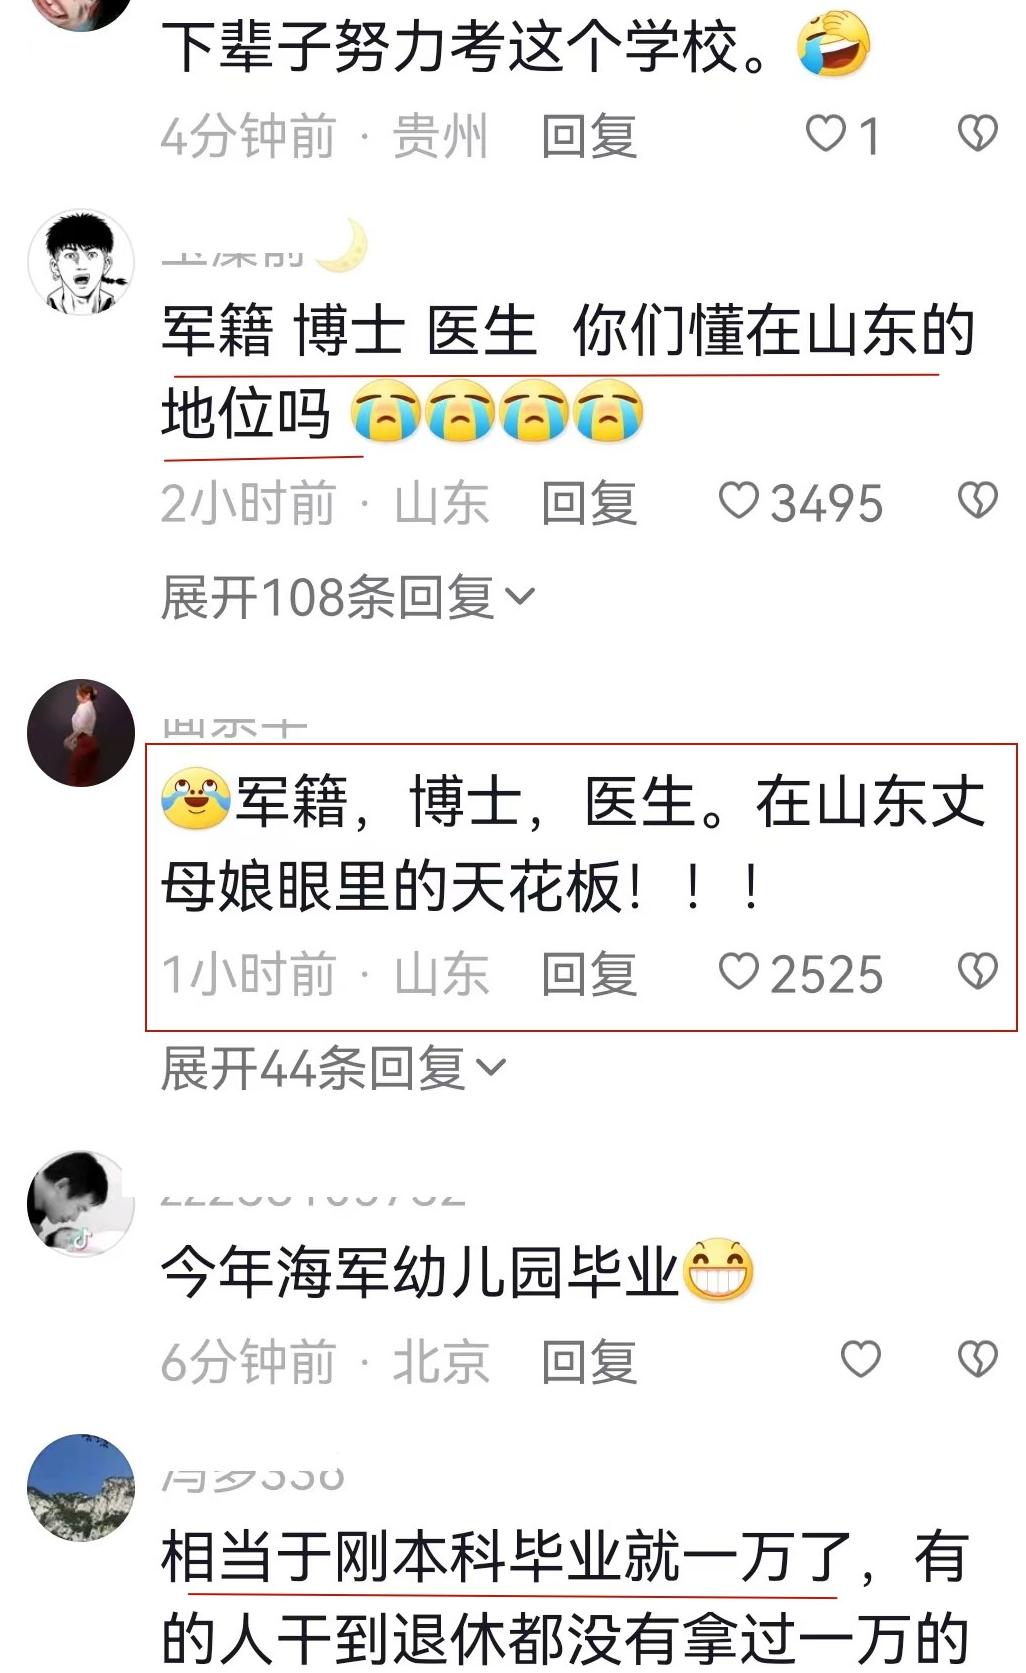This screenshot has width=1026, height=1673.
Task: Open the manga-style face avatar profile
Action: click(x=81, y=263)
